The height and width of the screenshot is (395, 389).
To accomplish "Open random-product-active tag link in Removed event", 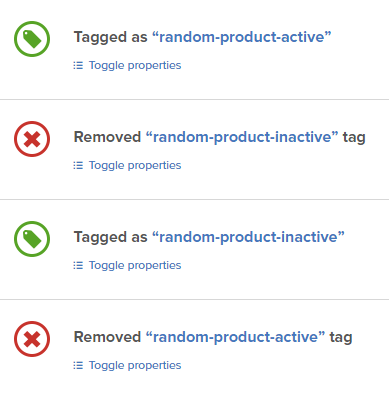I will 235,337.
